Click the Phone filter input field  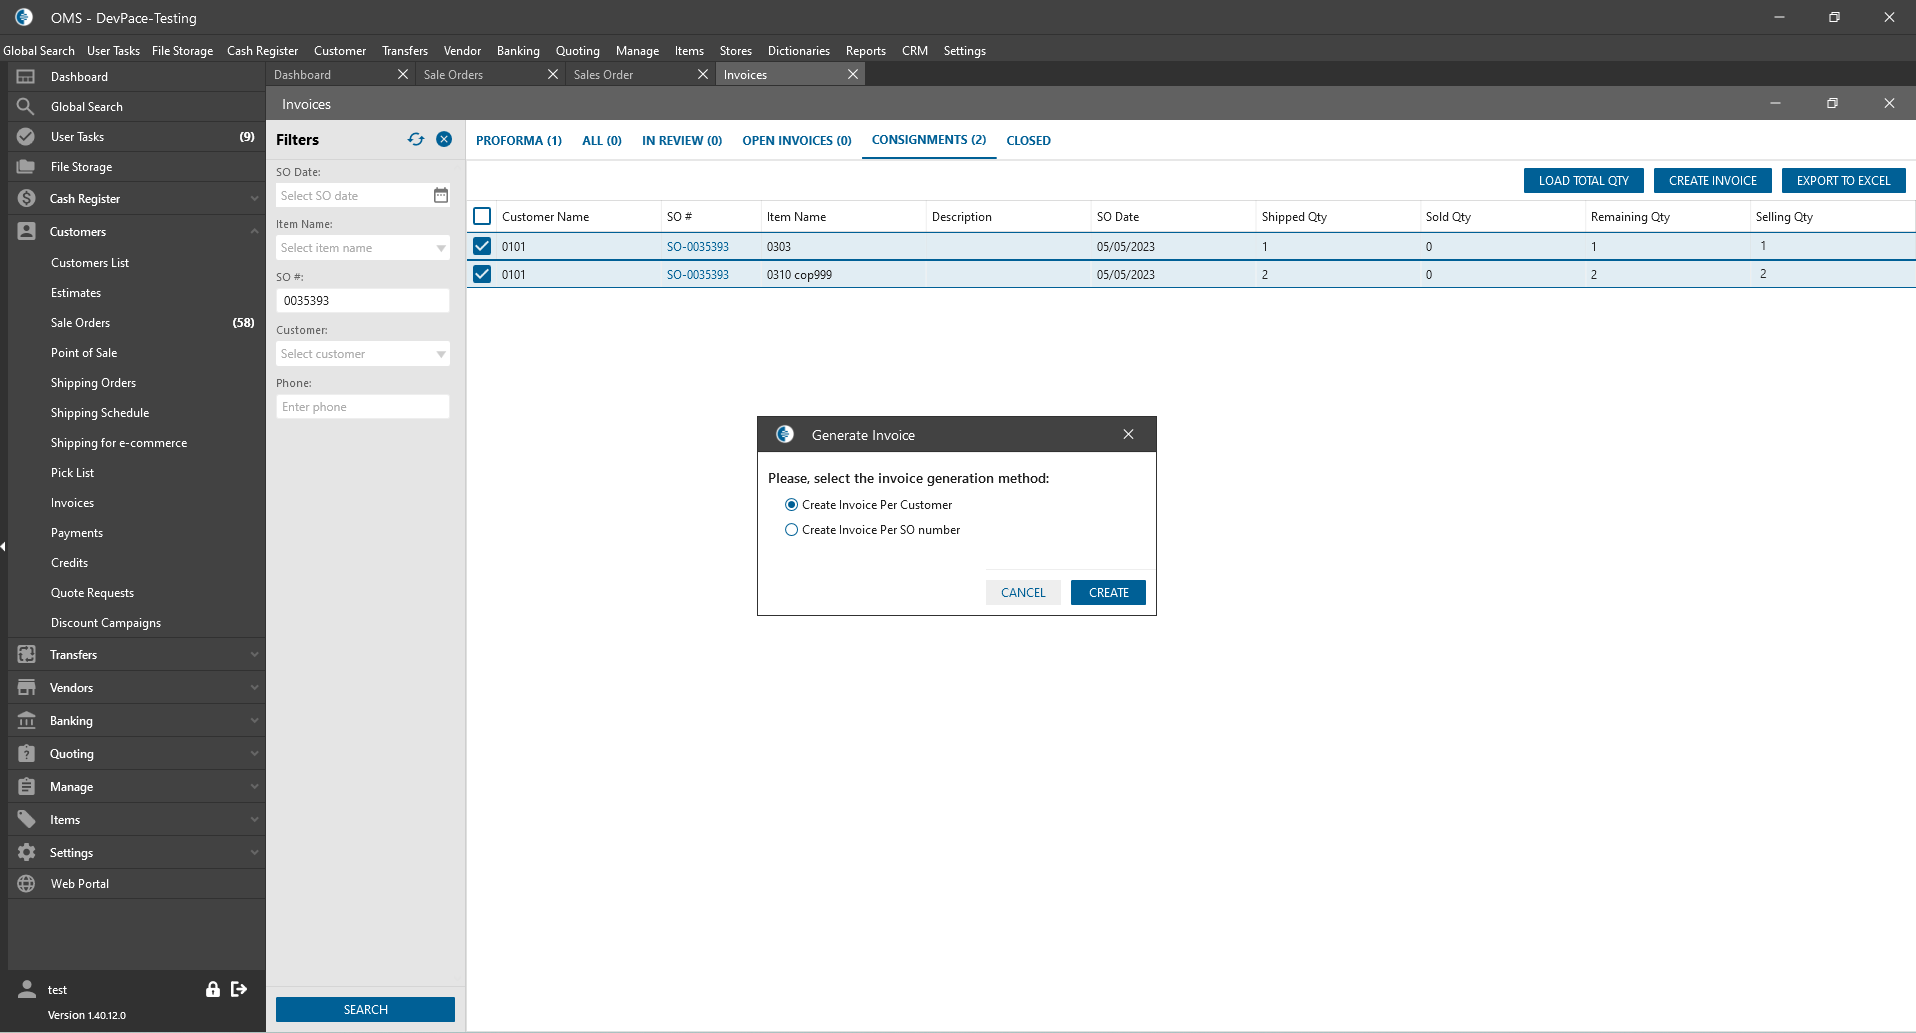tap(363, 407)
